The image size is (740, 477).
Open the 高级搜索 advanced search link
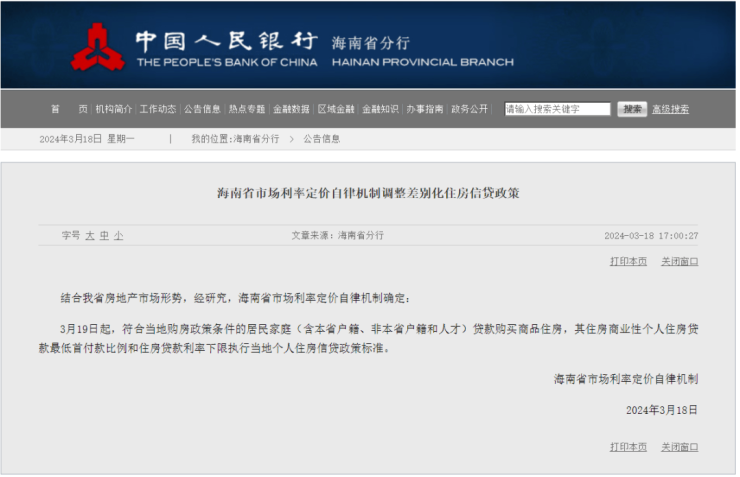point(670,109)
